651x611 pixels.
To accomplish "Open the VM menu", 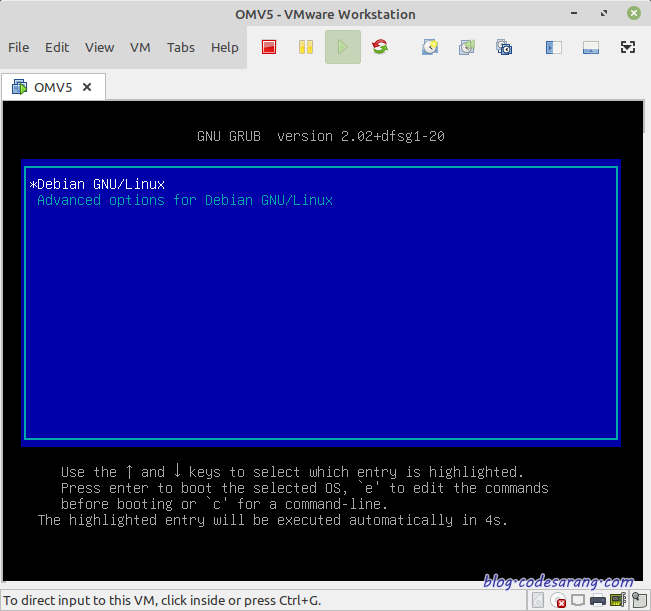I will pos(140,47).
